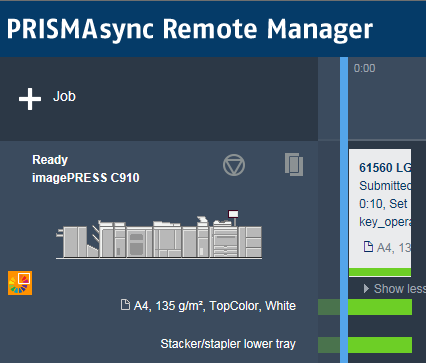Click the stop printer icon
The width and height of the screenshot is (426, 363).
click(x=234, y=165)
